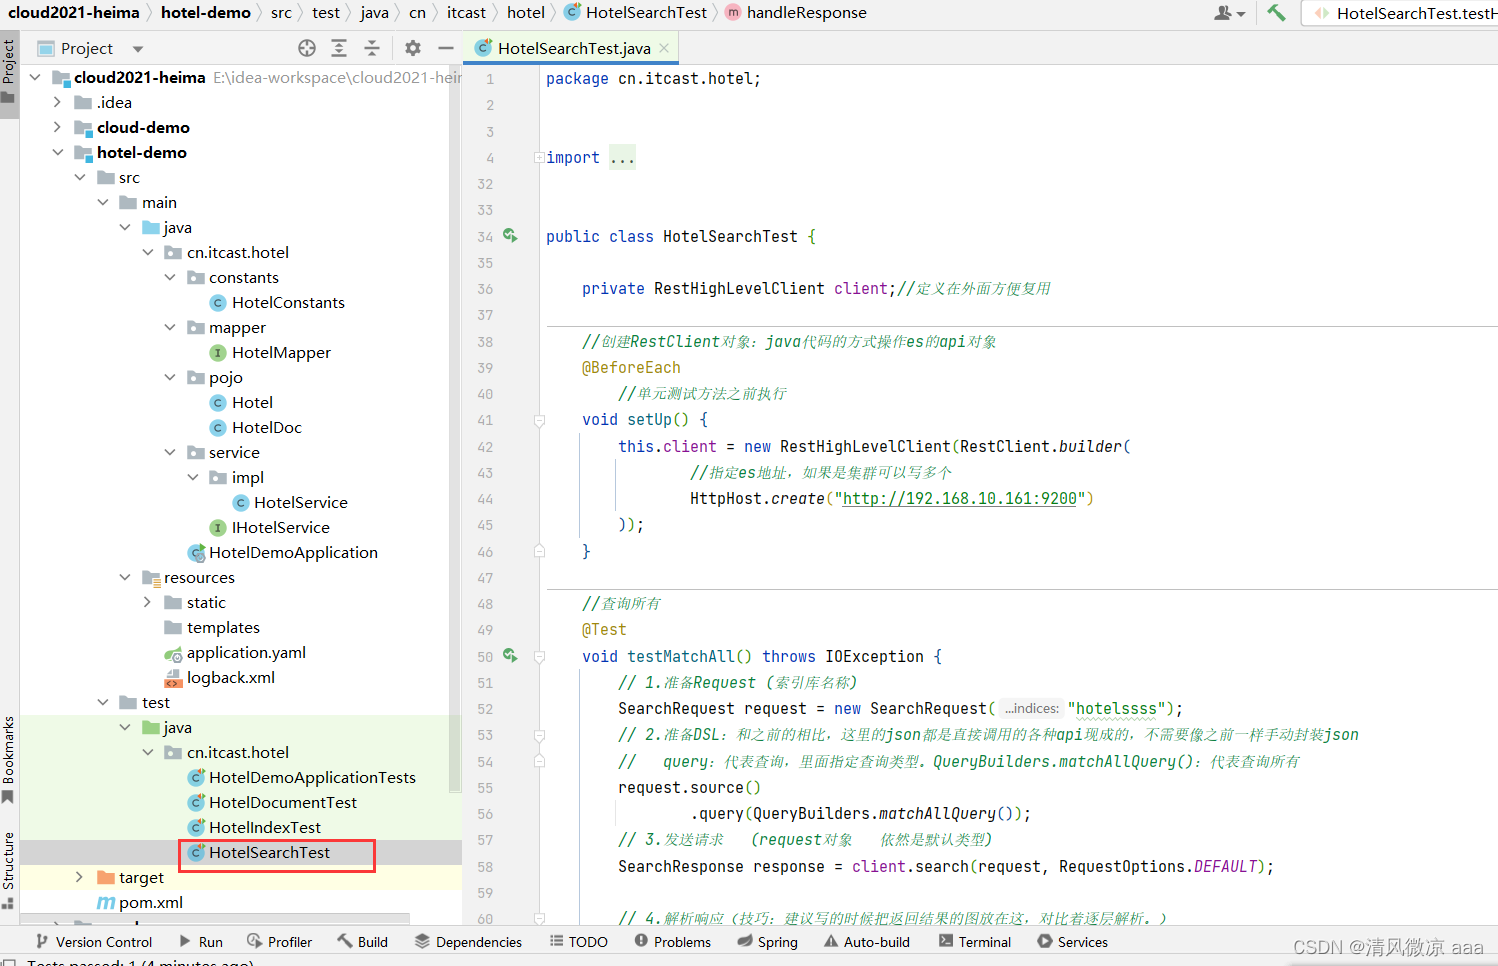1498x966 pixels.
Task: Open the Profiler tool window
Action: (280, 942)
